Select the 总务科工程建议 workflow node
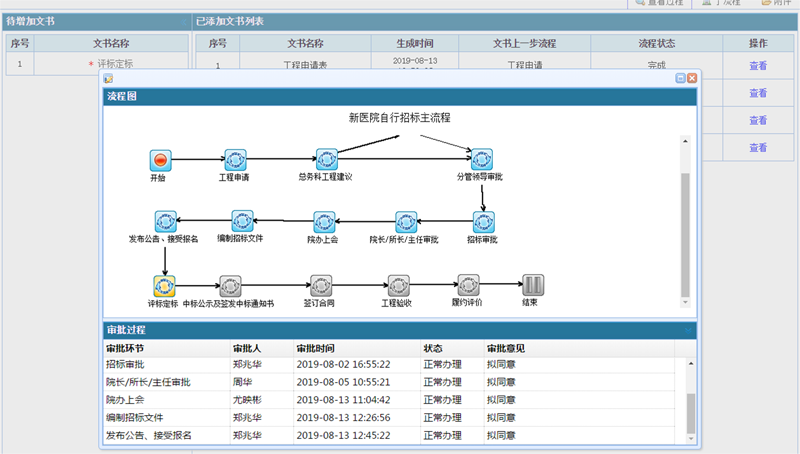The image size is (800, 454). pyautogui.click(x=327, y=159)
